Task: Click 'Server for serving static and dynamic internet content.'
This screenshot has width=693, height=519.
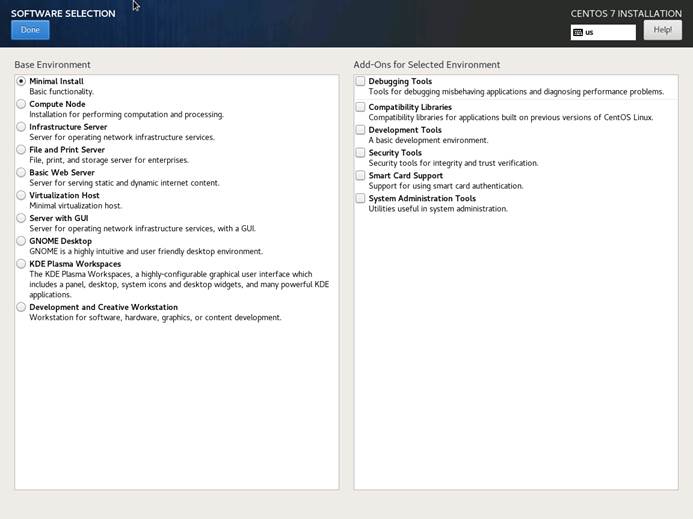Action: [x=124, y=183]
